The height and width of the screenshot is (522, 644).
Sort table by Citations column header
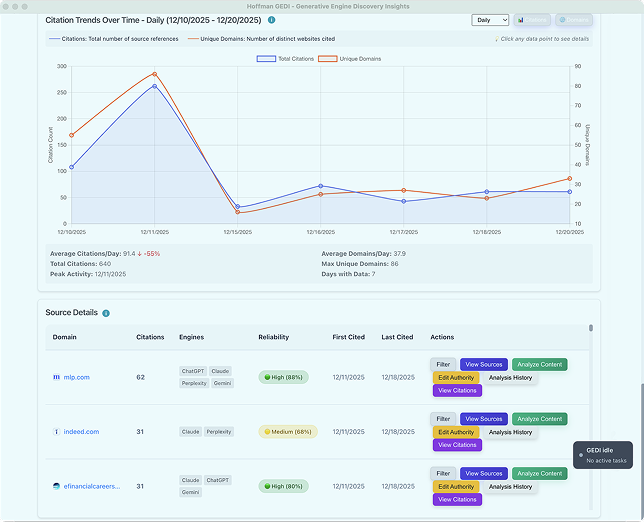click(x=150, y=337)
